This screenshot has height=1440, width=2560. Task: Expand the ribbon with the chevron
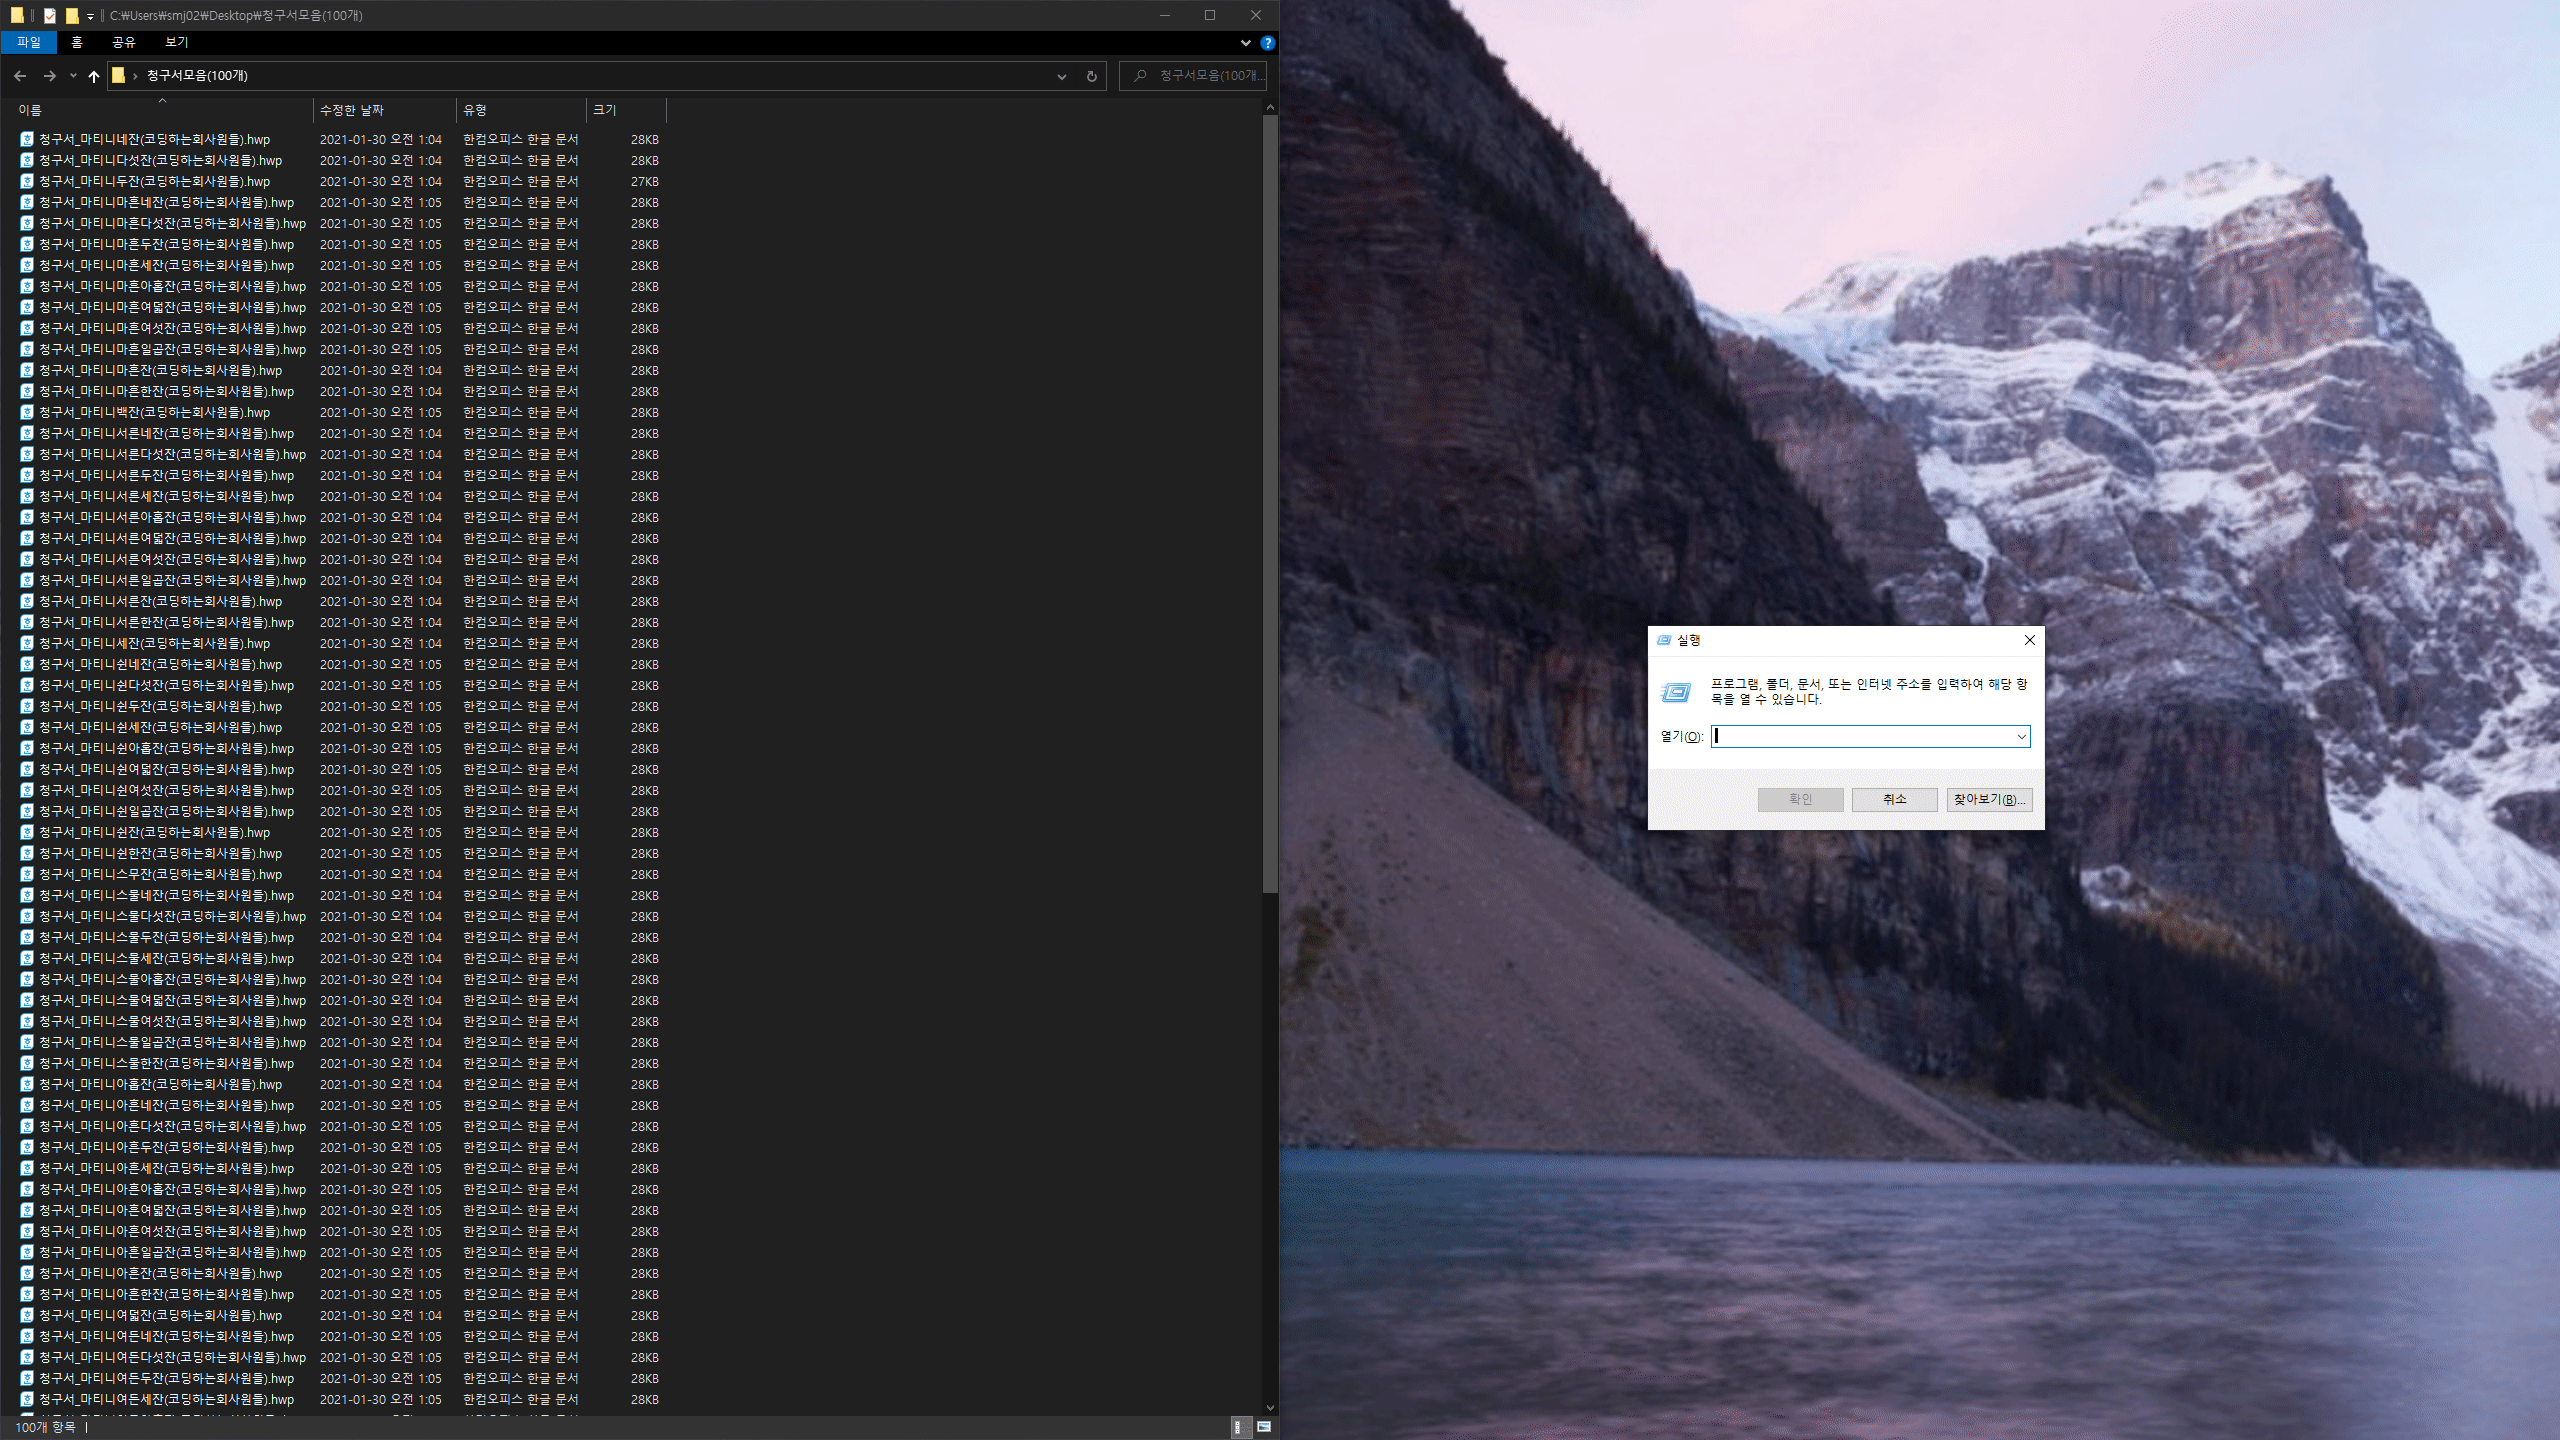pyautogui.click(x=1245, y=43)
